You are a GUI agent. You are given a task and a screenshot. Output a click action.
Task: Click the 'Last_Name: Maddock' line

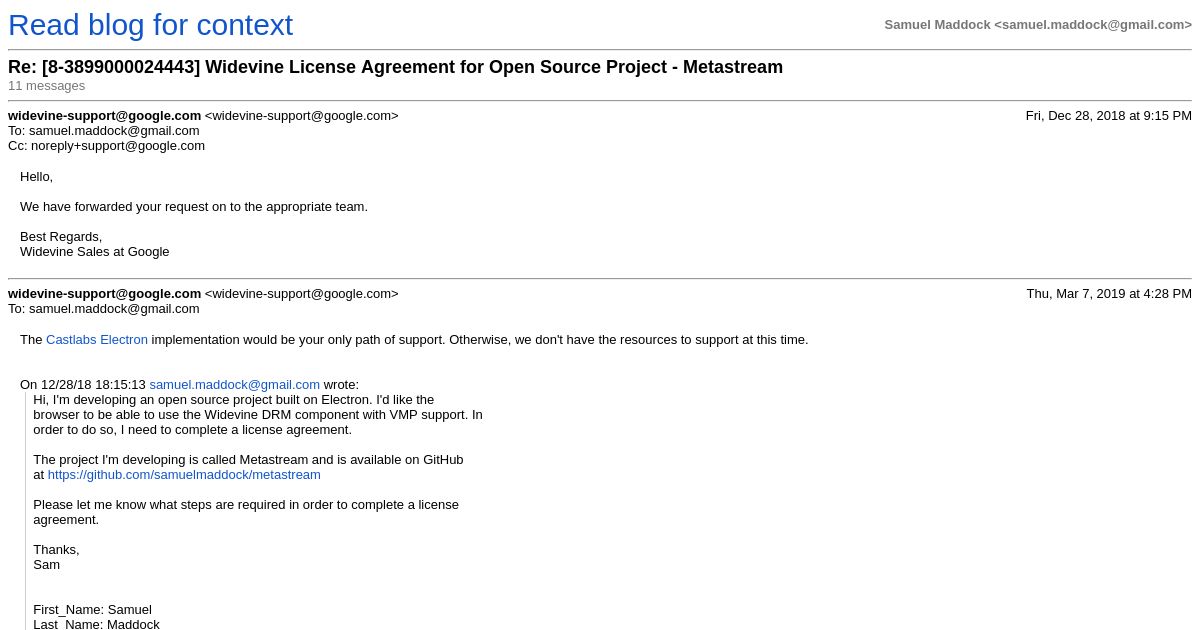96,624
